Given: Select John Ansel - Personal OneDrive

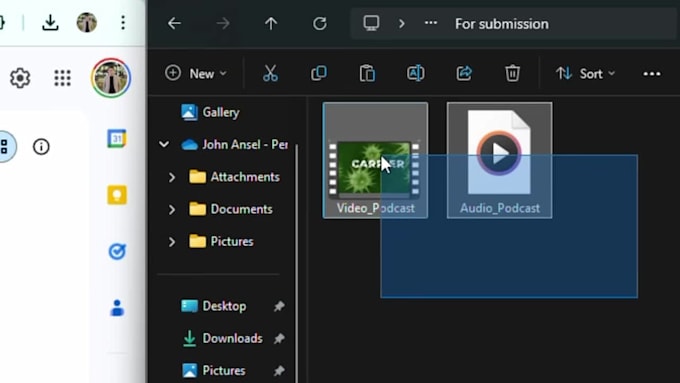Looking at the screenshot, I should [234, 144].
